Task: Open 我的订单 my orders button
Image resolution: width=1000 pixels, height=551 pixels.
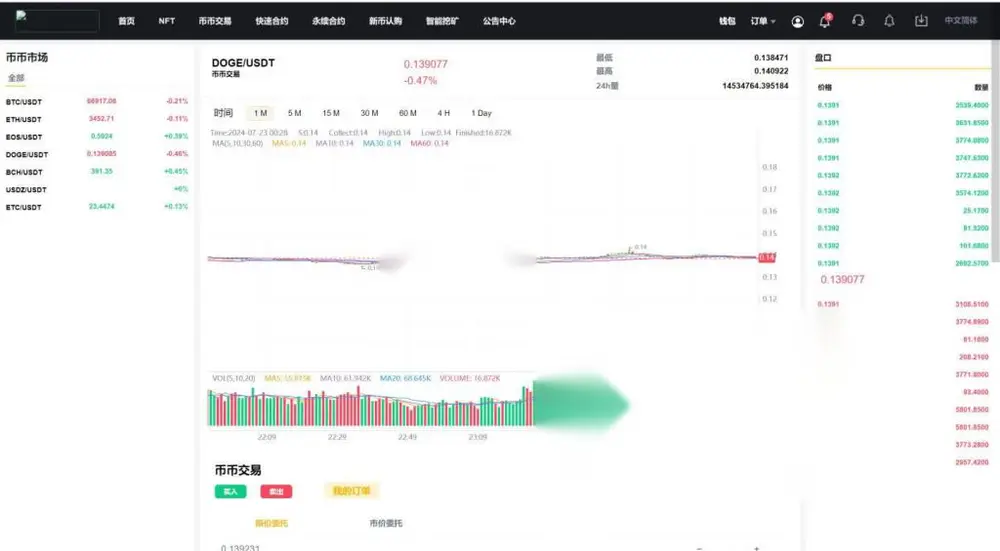Action: [x=351, y=490]
